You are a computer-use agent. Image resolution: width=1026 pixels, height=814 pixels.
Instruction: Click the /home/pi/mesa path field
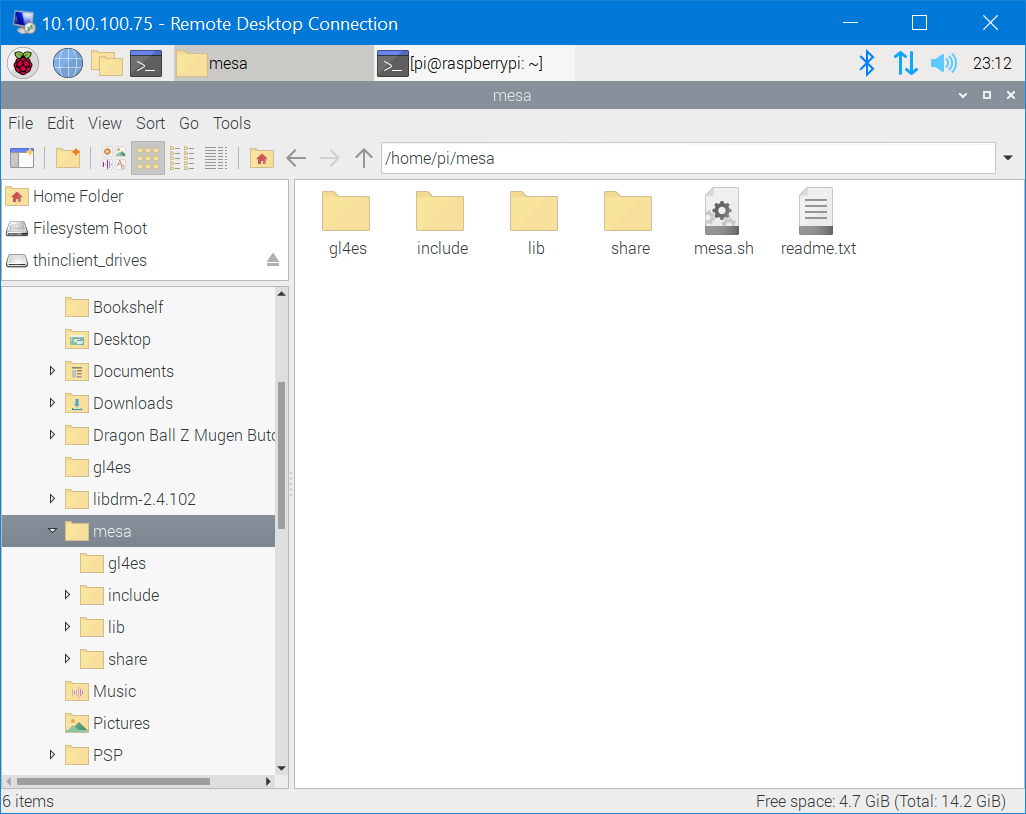687,158
